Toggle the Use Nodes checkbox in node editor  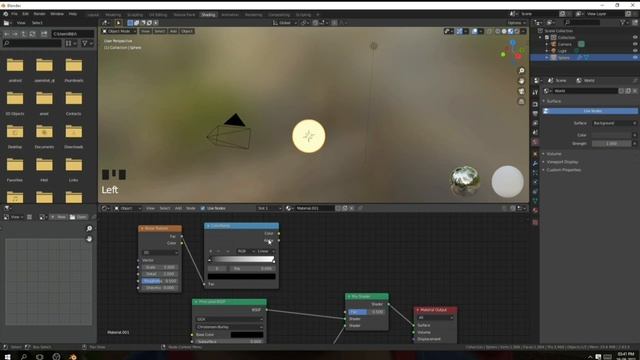point(203,208)
